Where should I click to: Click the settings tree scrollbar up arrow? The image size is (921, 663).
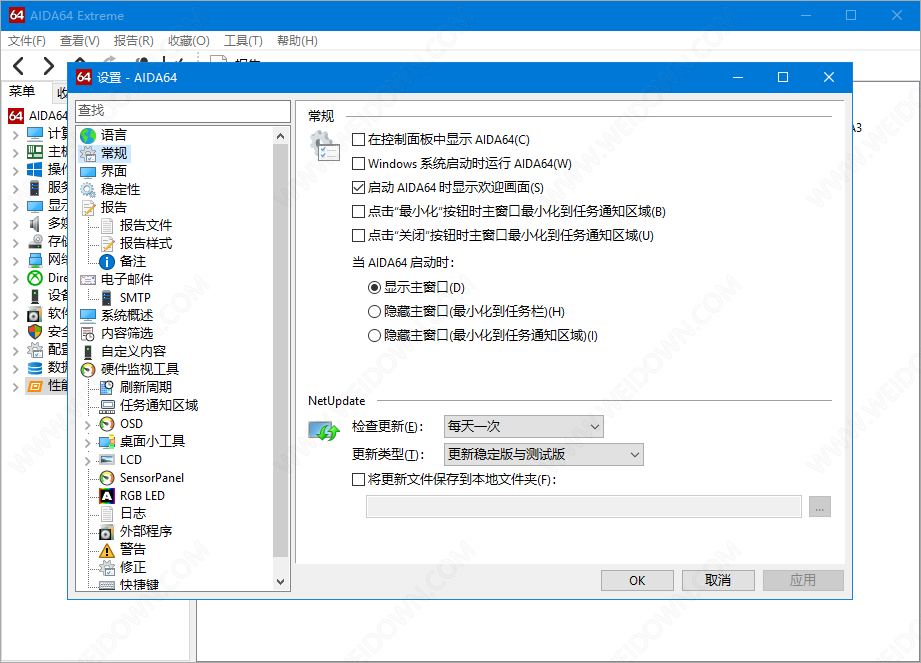point(281,136)
